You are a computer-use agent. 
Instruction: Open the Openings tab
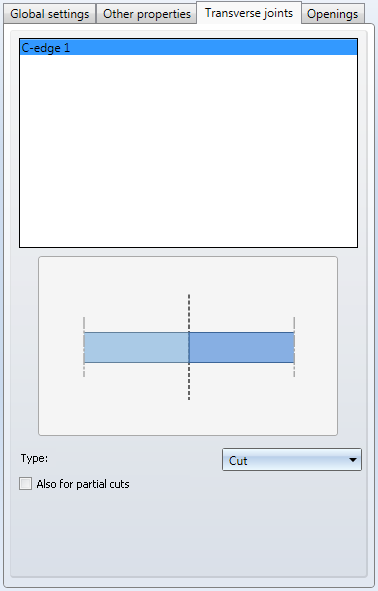333,14
